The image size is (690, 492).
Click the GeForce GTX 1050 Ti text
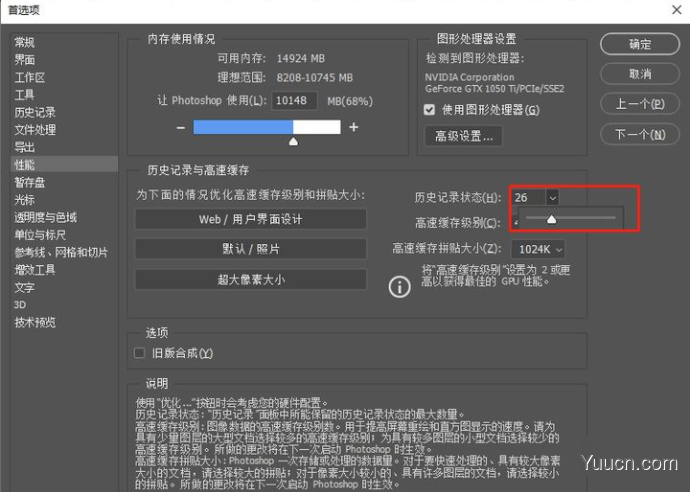pyautogui.click(x=495, y=89)
